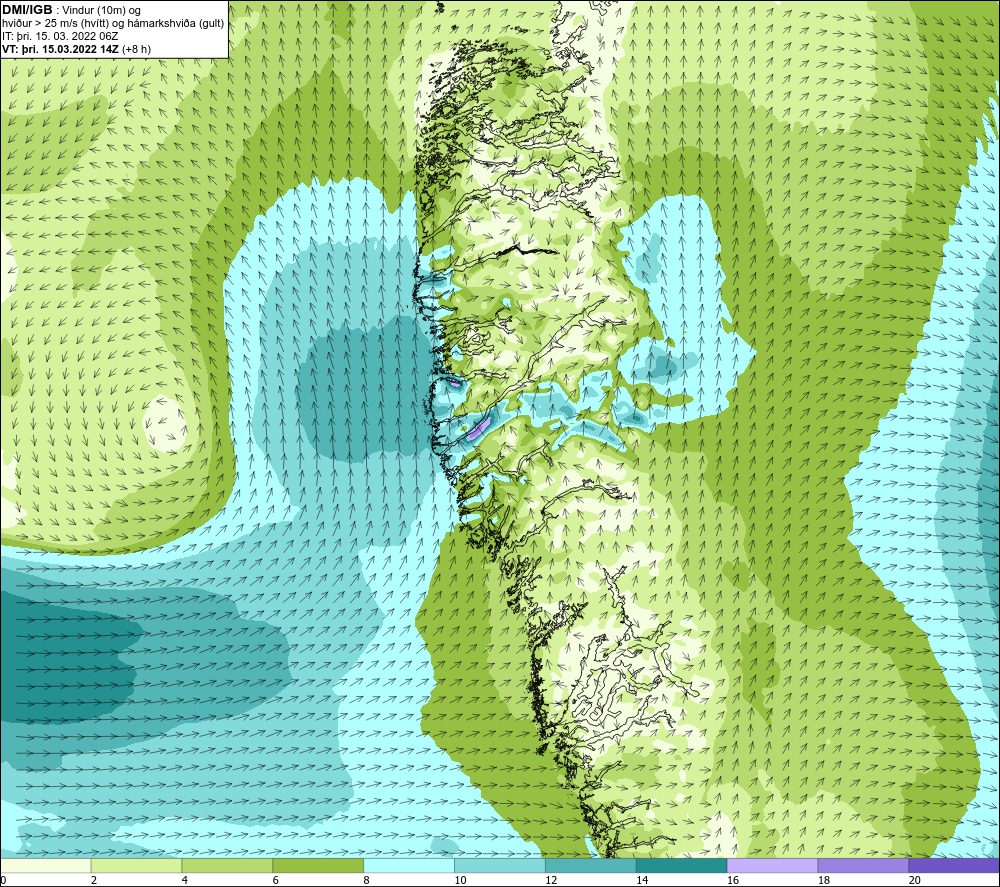The height and width of the screenshot is (887, 1000).
Task: Click the "VT: þri. 15.03.2022 14Z (+8 h)" line
Action: click(x=77, y=49)
